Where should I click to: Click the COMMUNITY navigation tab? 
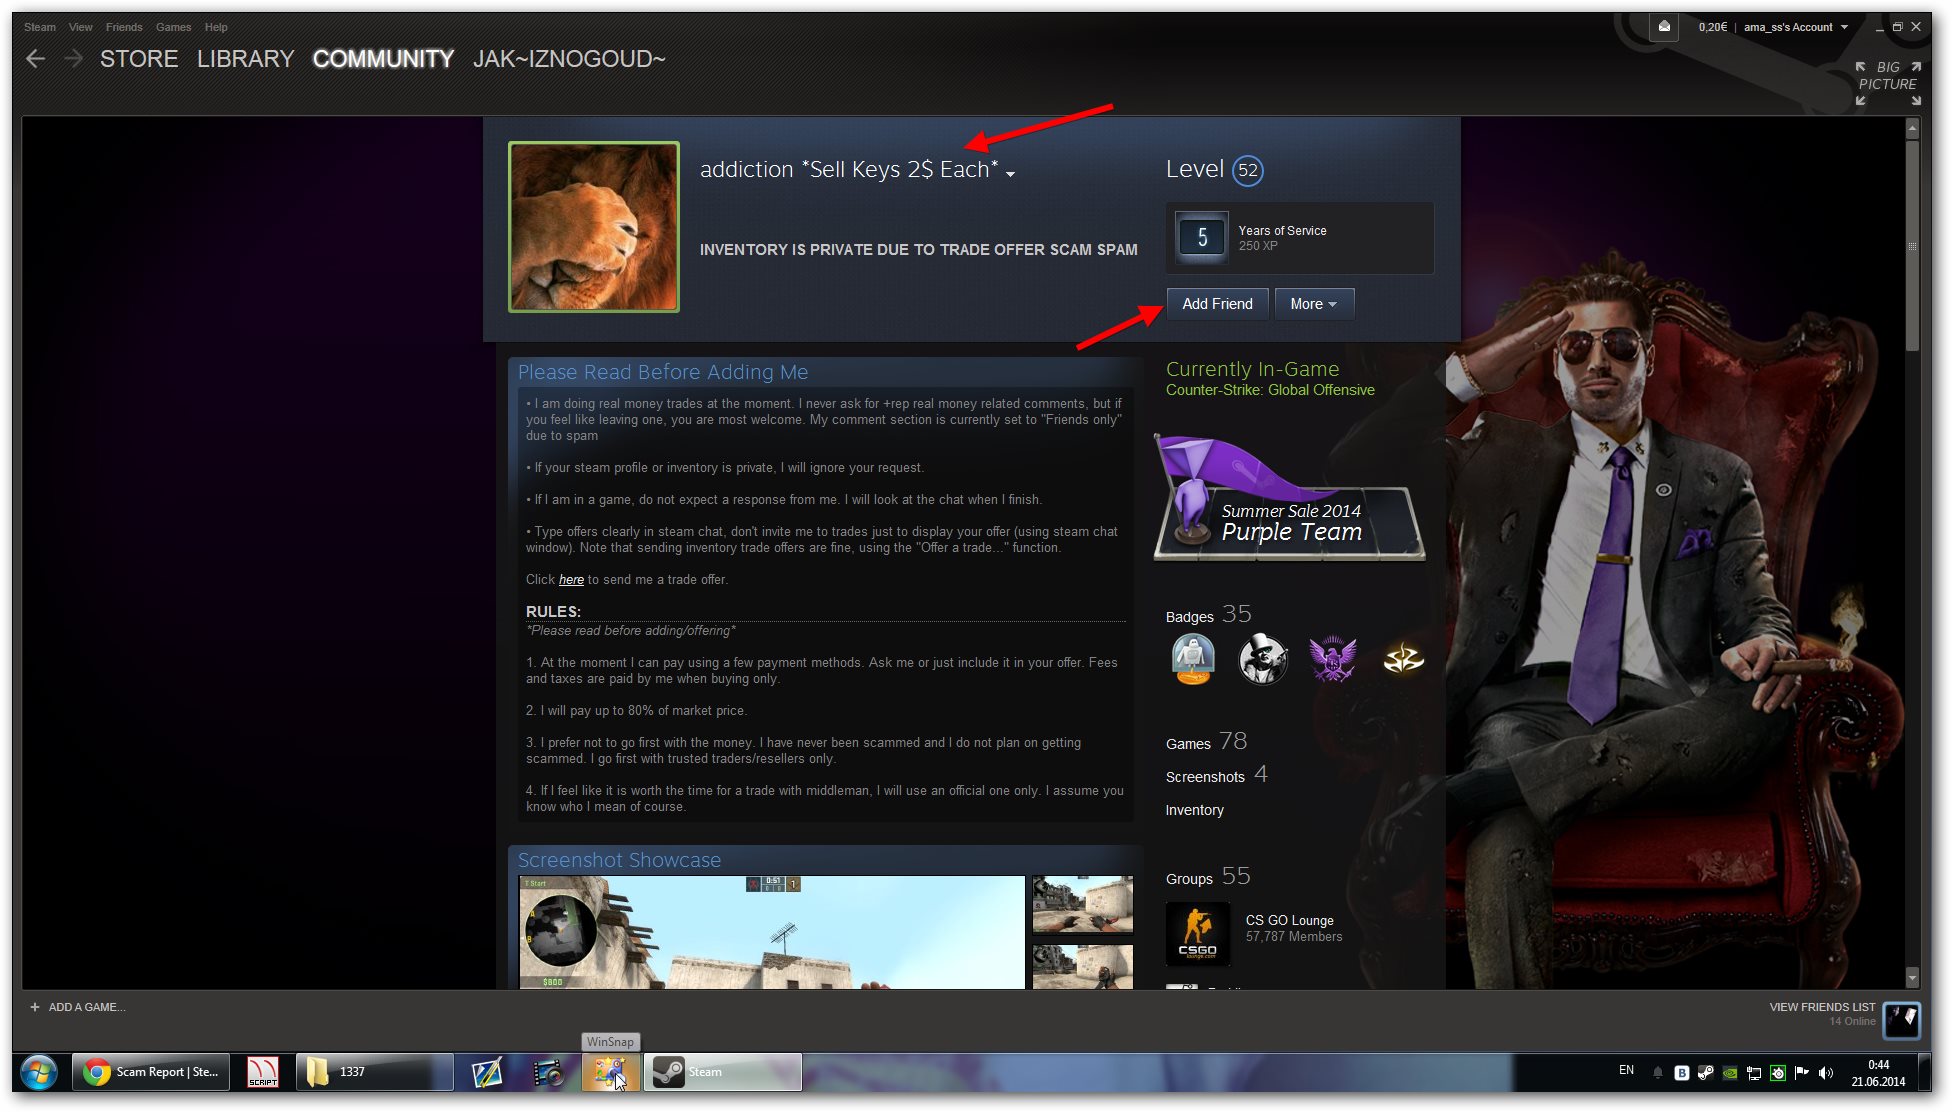tap(379, 58)
